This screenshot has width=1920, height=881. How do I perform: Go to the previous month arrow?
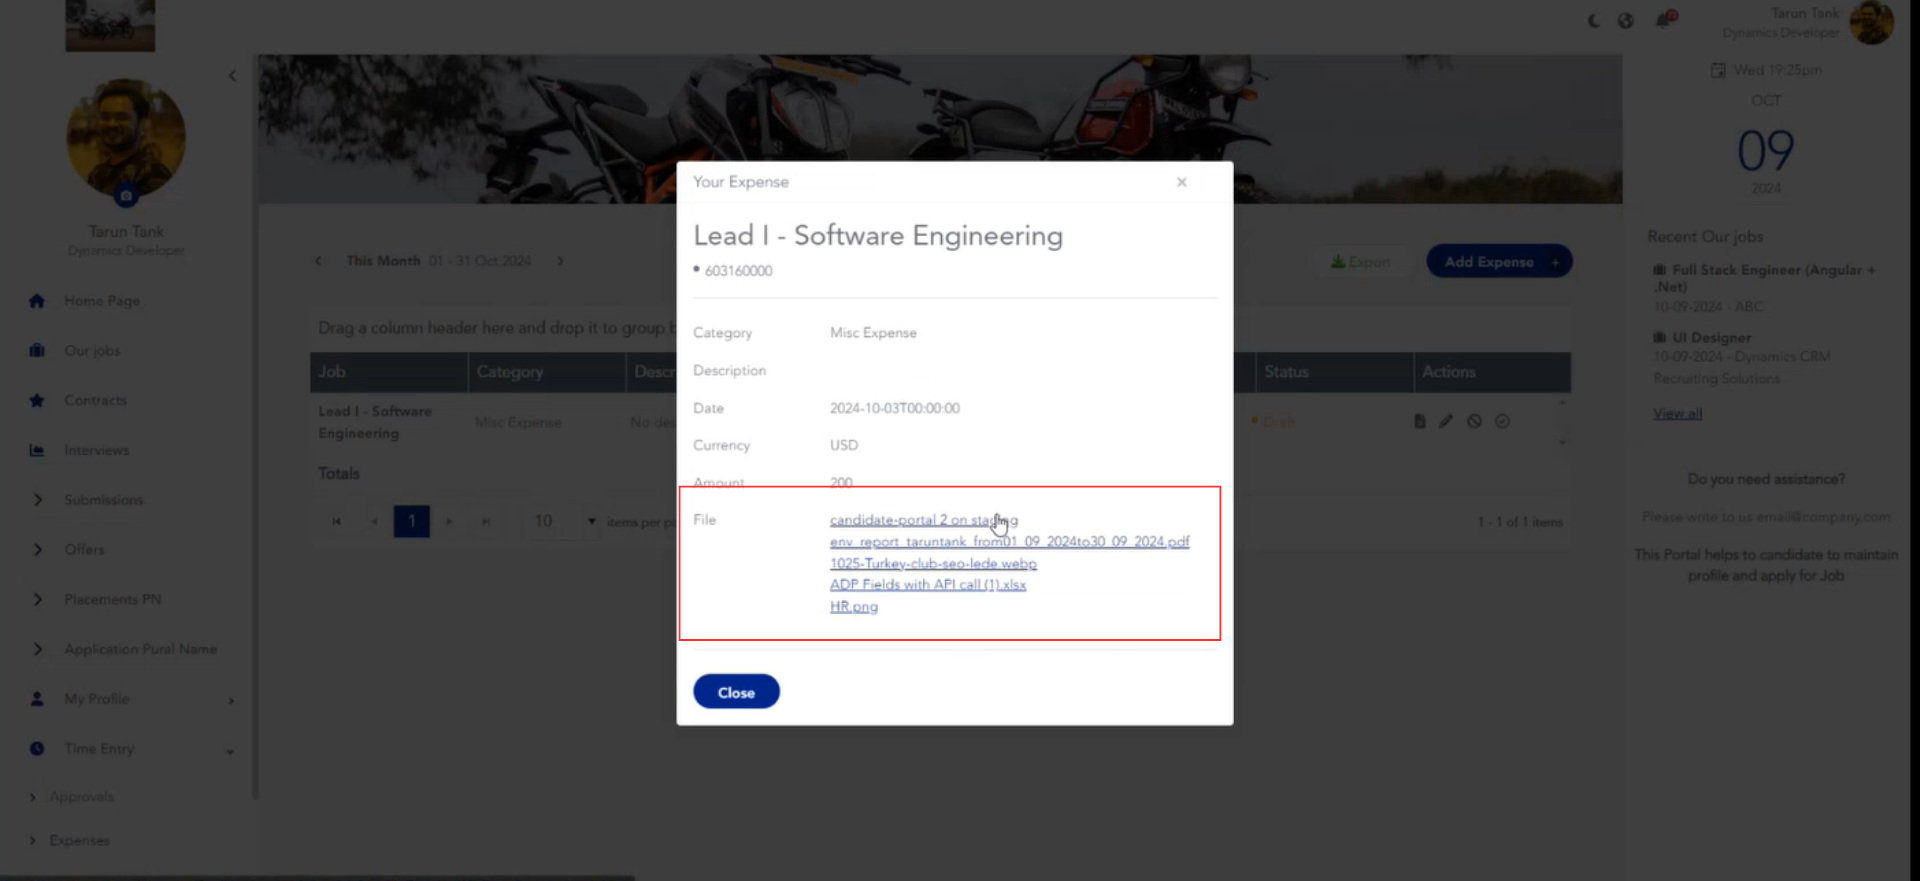pyautogui.click(x=318, y=261)
